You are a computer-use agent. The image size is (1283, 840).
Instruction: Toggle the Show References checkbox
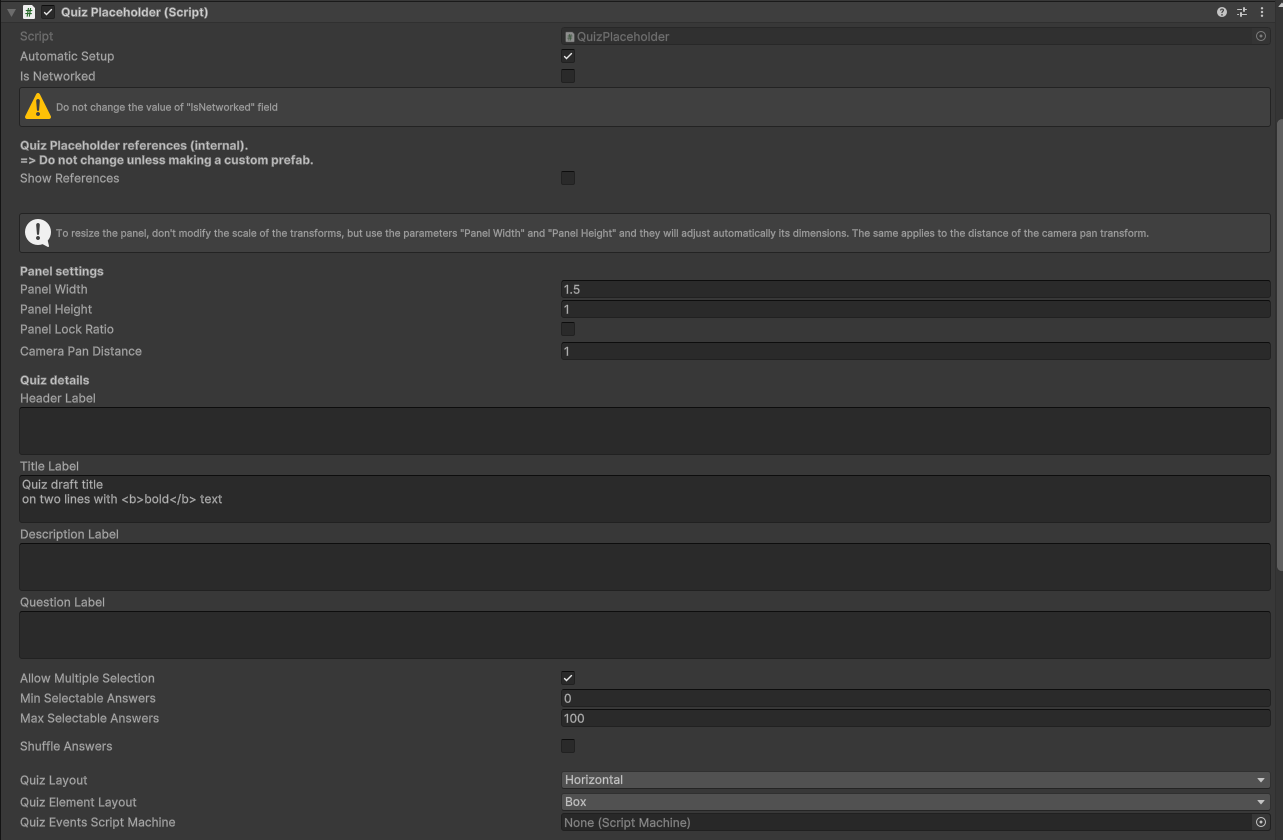[568, 178]
